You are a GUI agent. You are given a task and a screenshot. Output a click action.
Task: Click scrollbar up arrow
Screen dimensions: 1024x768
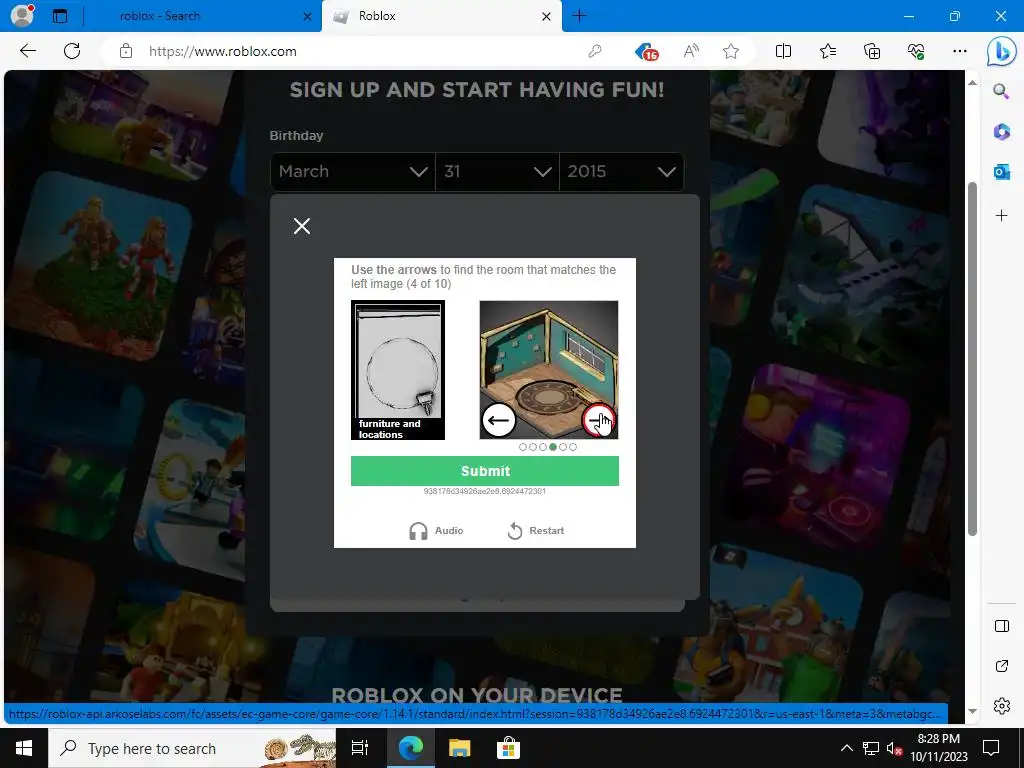972,82
